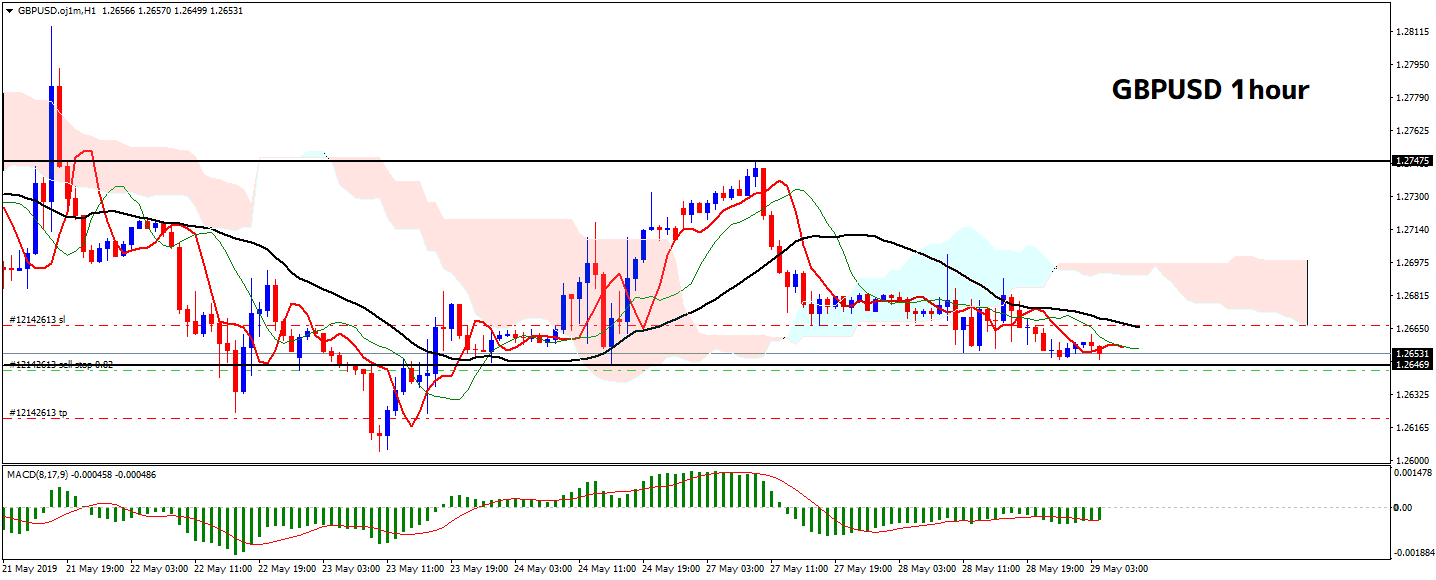Image resolution: width=1436 pixels, height=580 pixels.
Task: Click the 1.26815 price axis value
Action: click(x=1411, y=296)
